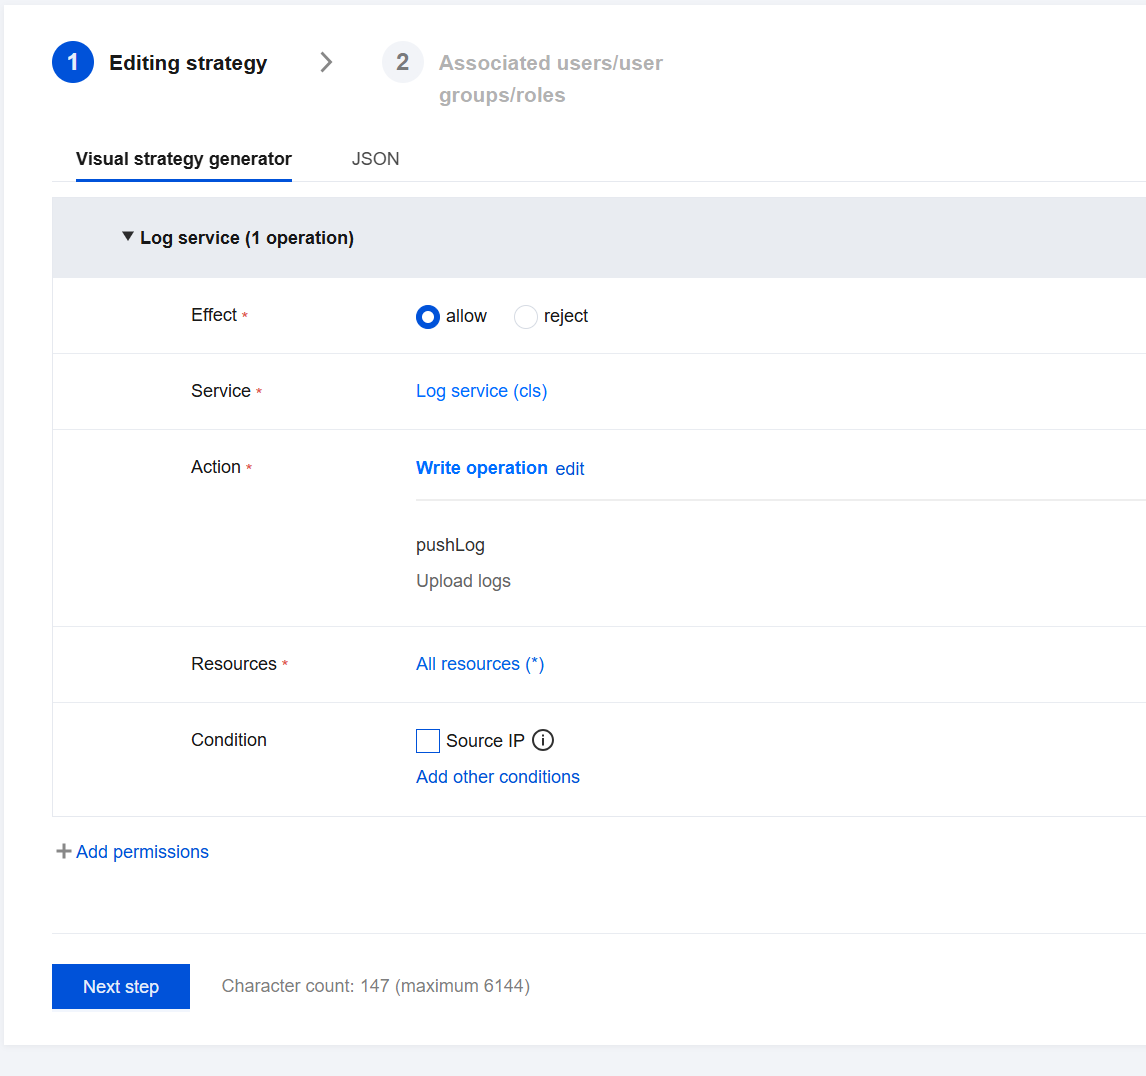Open the All resources (*) selector

point(480,664)
